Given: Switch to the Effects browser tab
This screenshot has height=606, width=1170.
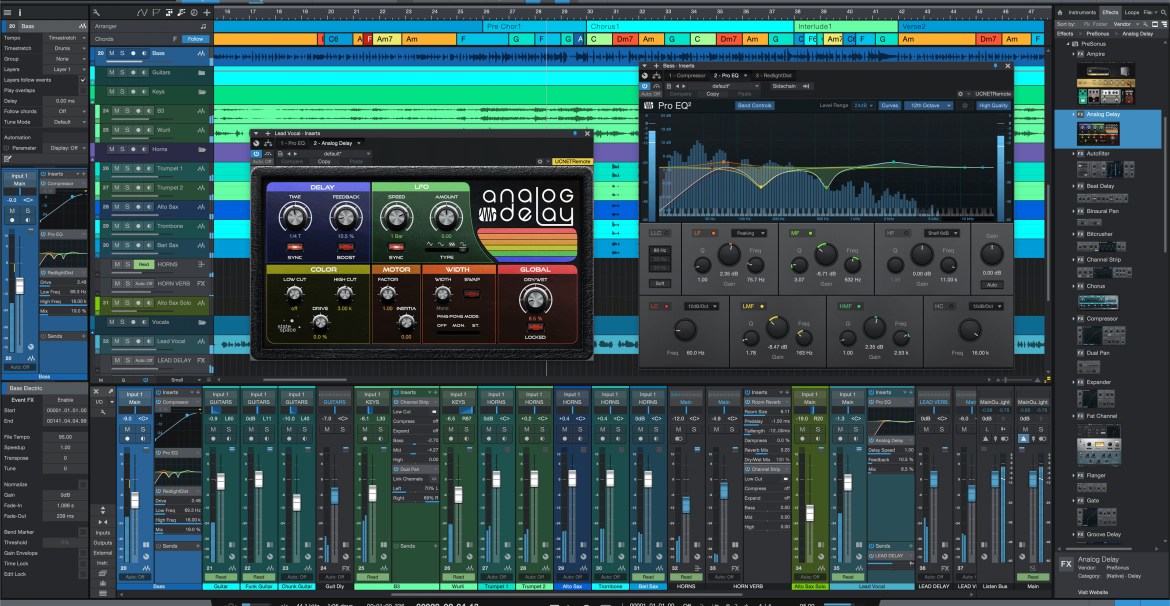Looking at the screenshot, I should pyautogui.click(x=1110, y=13).
